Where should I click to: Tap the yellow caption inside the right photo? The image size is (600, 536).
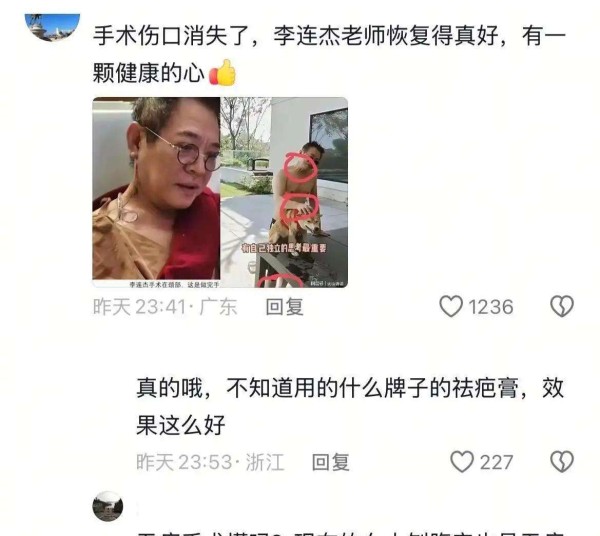pos(284,248)
